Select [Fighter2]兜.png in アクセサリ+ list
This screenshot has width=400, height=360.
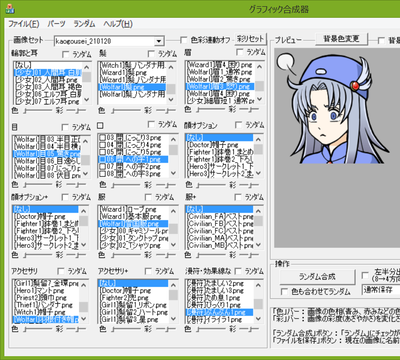click(133, 298)
